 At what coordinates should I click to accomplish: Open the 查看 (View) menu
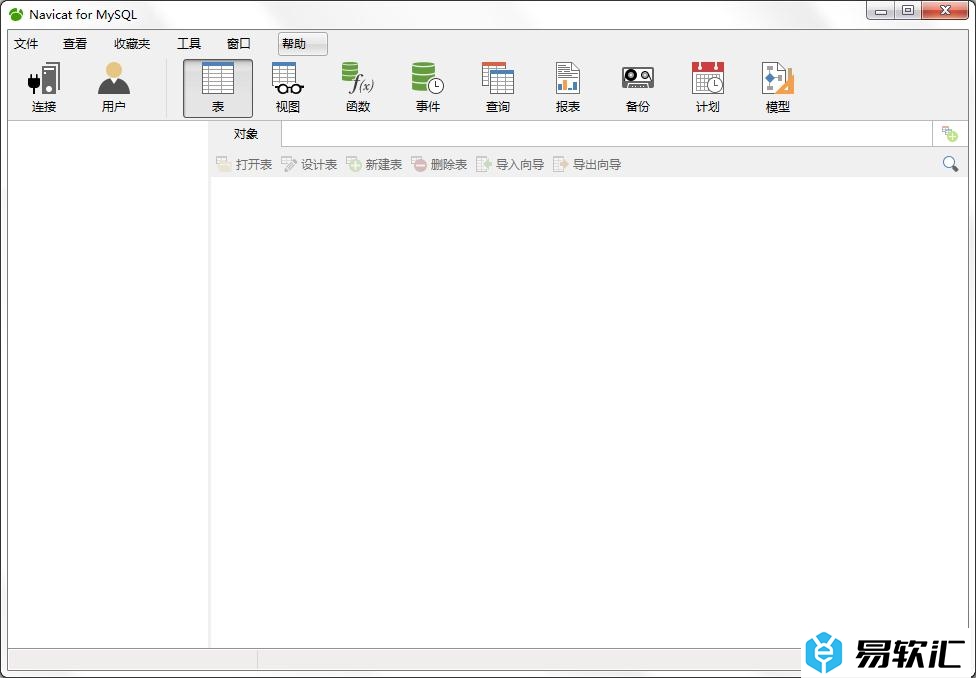75,44
